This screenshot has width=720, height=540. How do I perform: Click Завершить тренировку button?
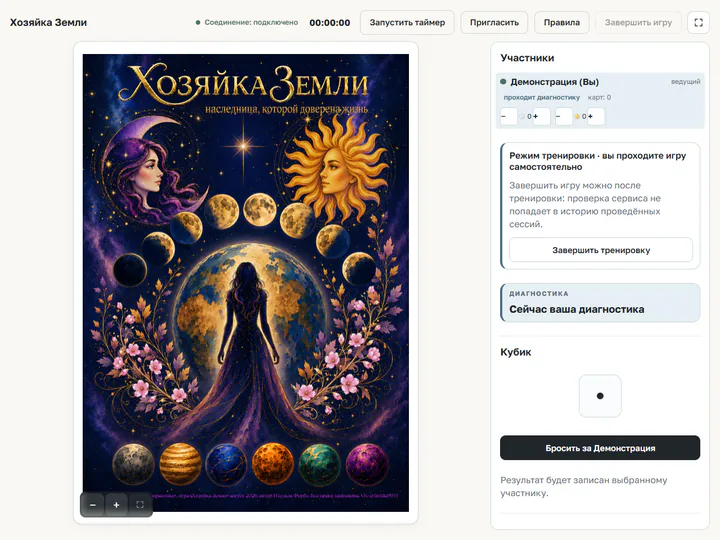tap(601, 250)
